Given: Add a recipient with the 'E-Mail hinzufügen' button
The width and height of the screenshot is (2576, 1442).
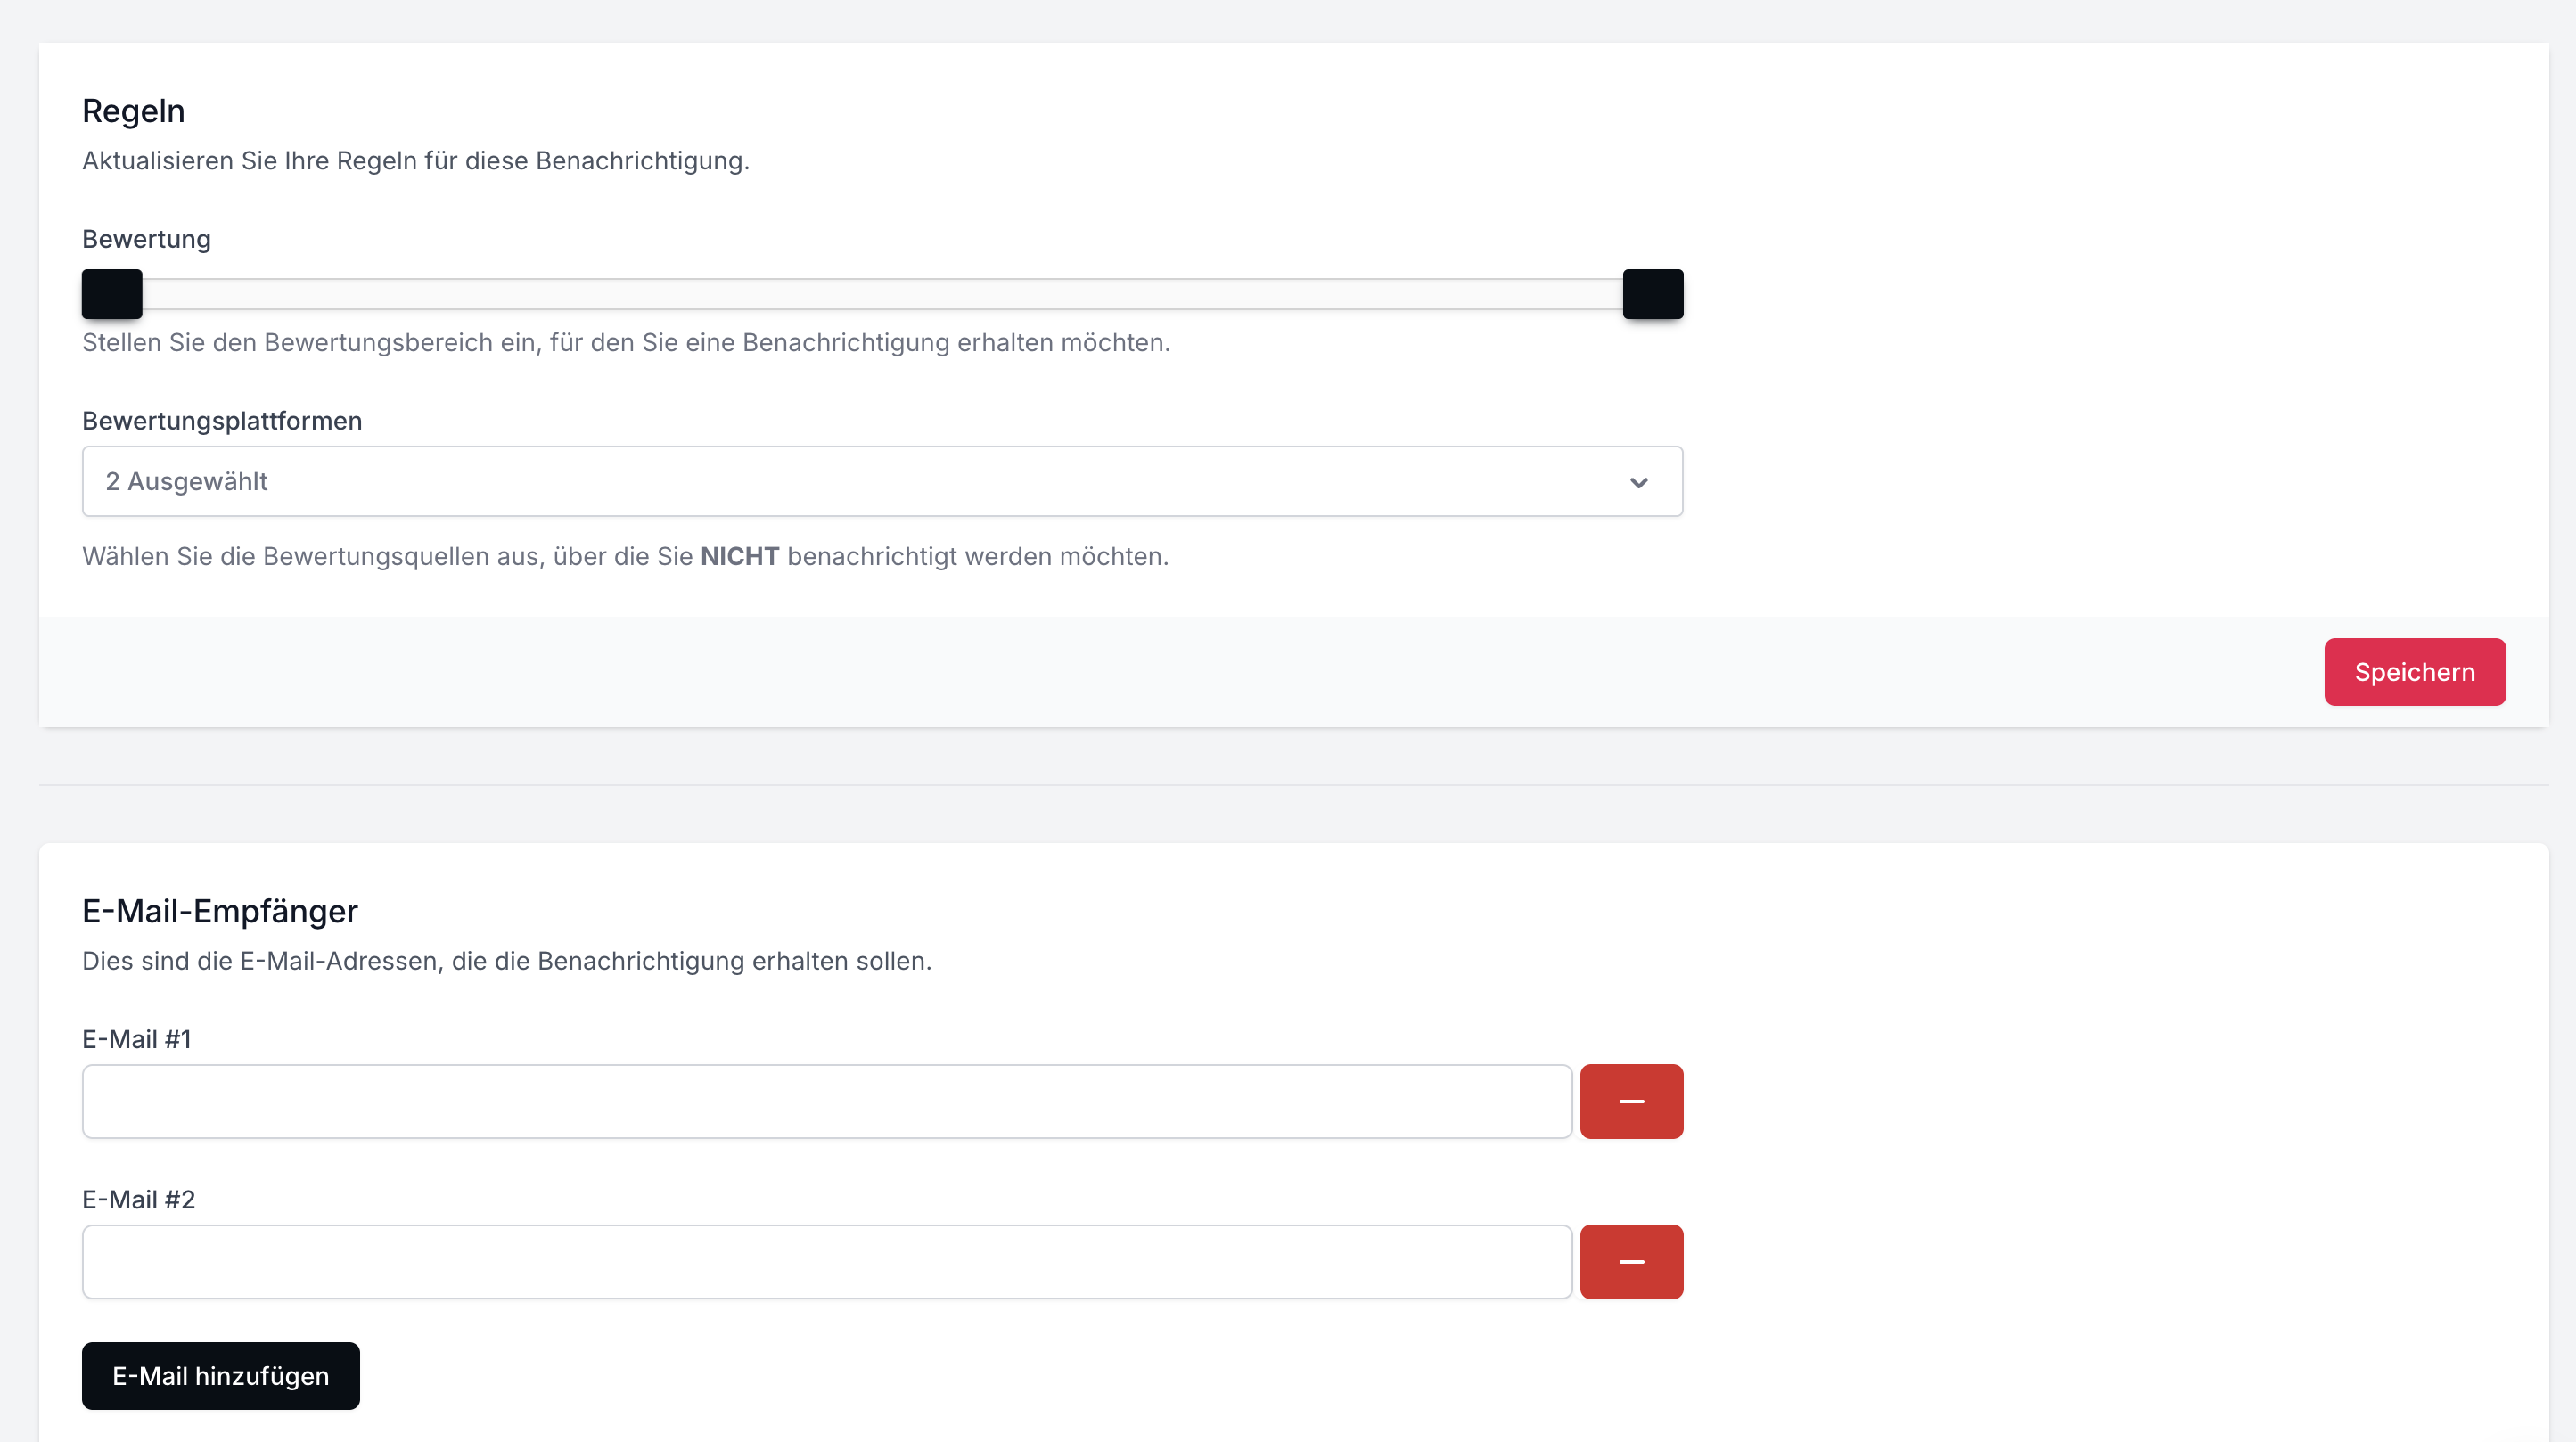Looking at the screenshot, I should (220, 1375).
